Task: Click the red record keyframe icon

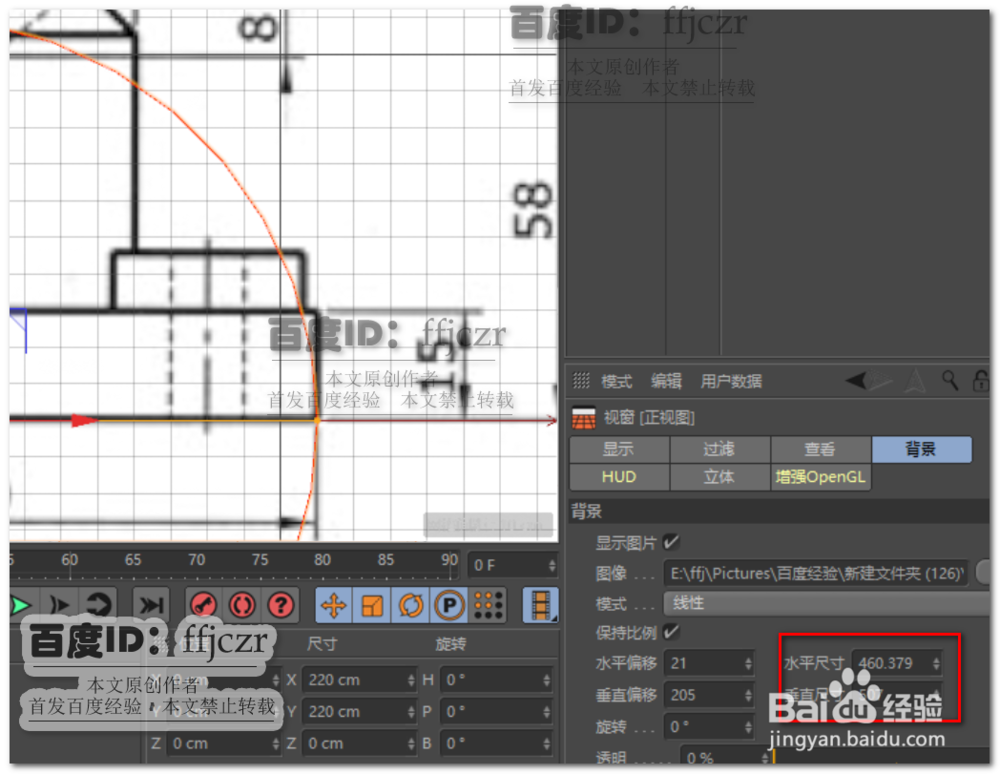Action: [204, 604]
